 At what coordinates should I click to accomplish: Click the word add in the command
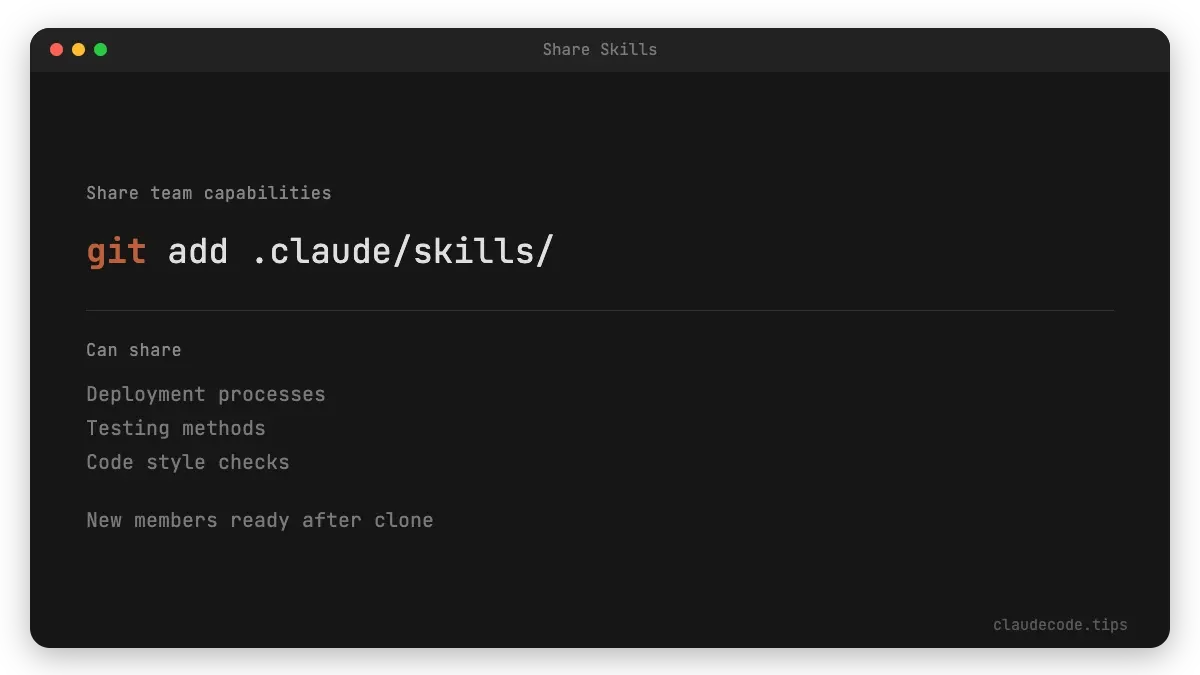pos(198,251)
